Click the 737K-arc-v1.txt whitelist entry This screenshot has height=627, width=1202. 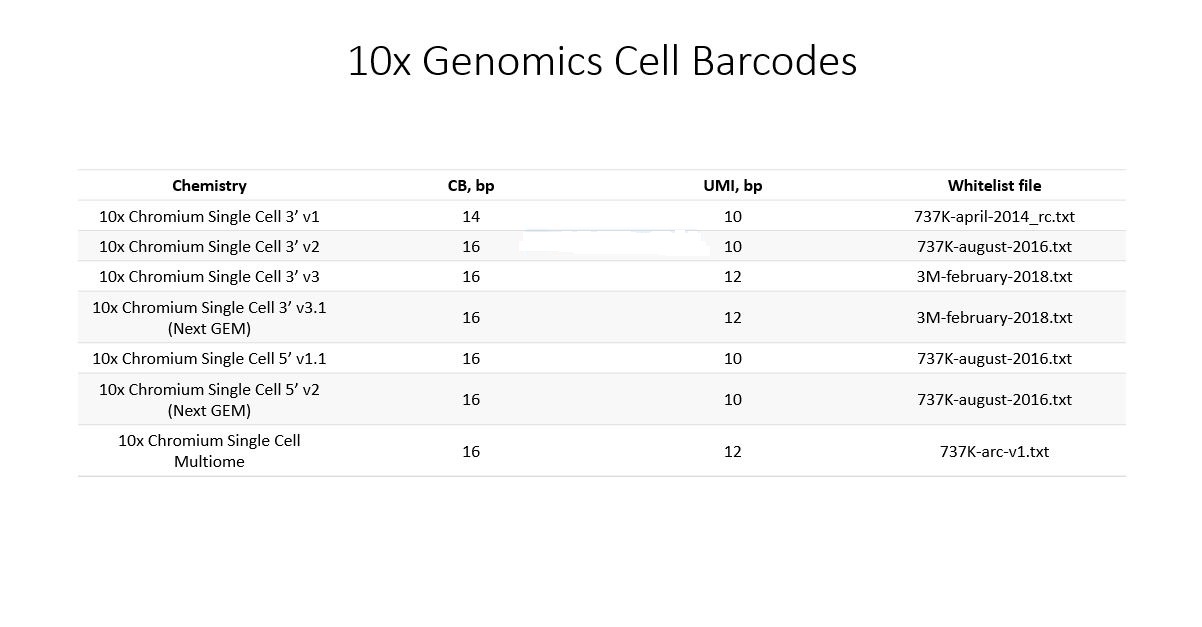[994, 451]
